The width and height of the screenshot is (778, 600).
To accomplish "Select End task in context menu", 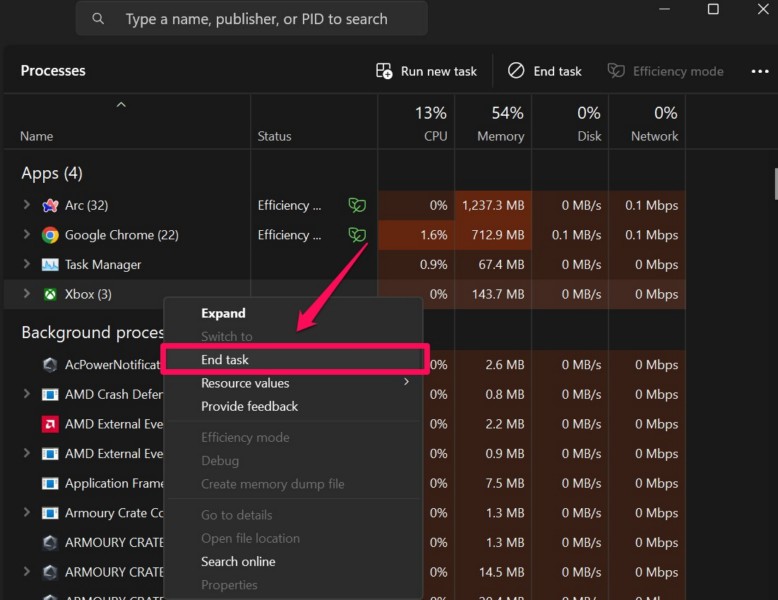I will tap(225, 360).
